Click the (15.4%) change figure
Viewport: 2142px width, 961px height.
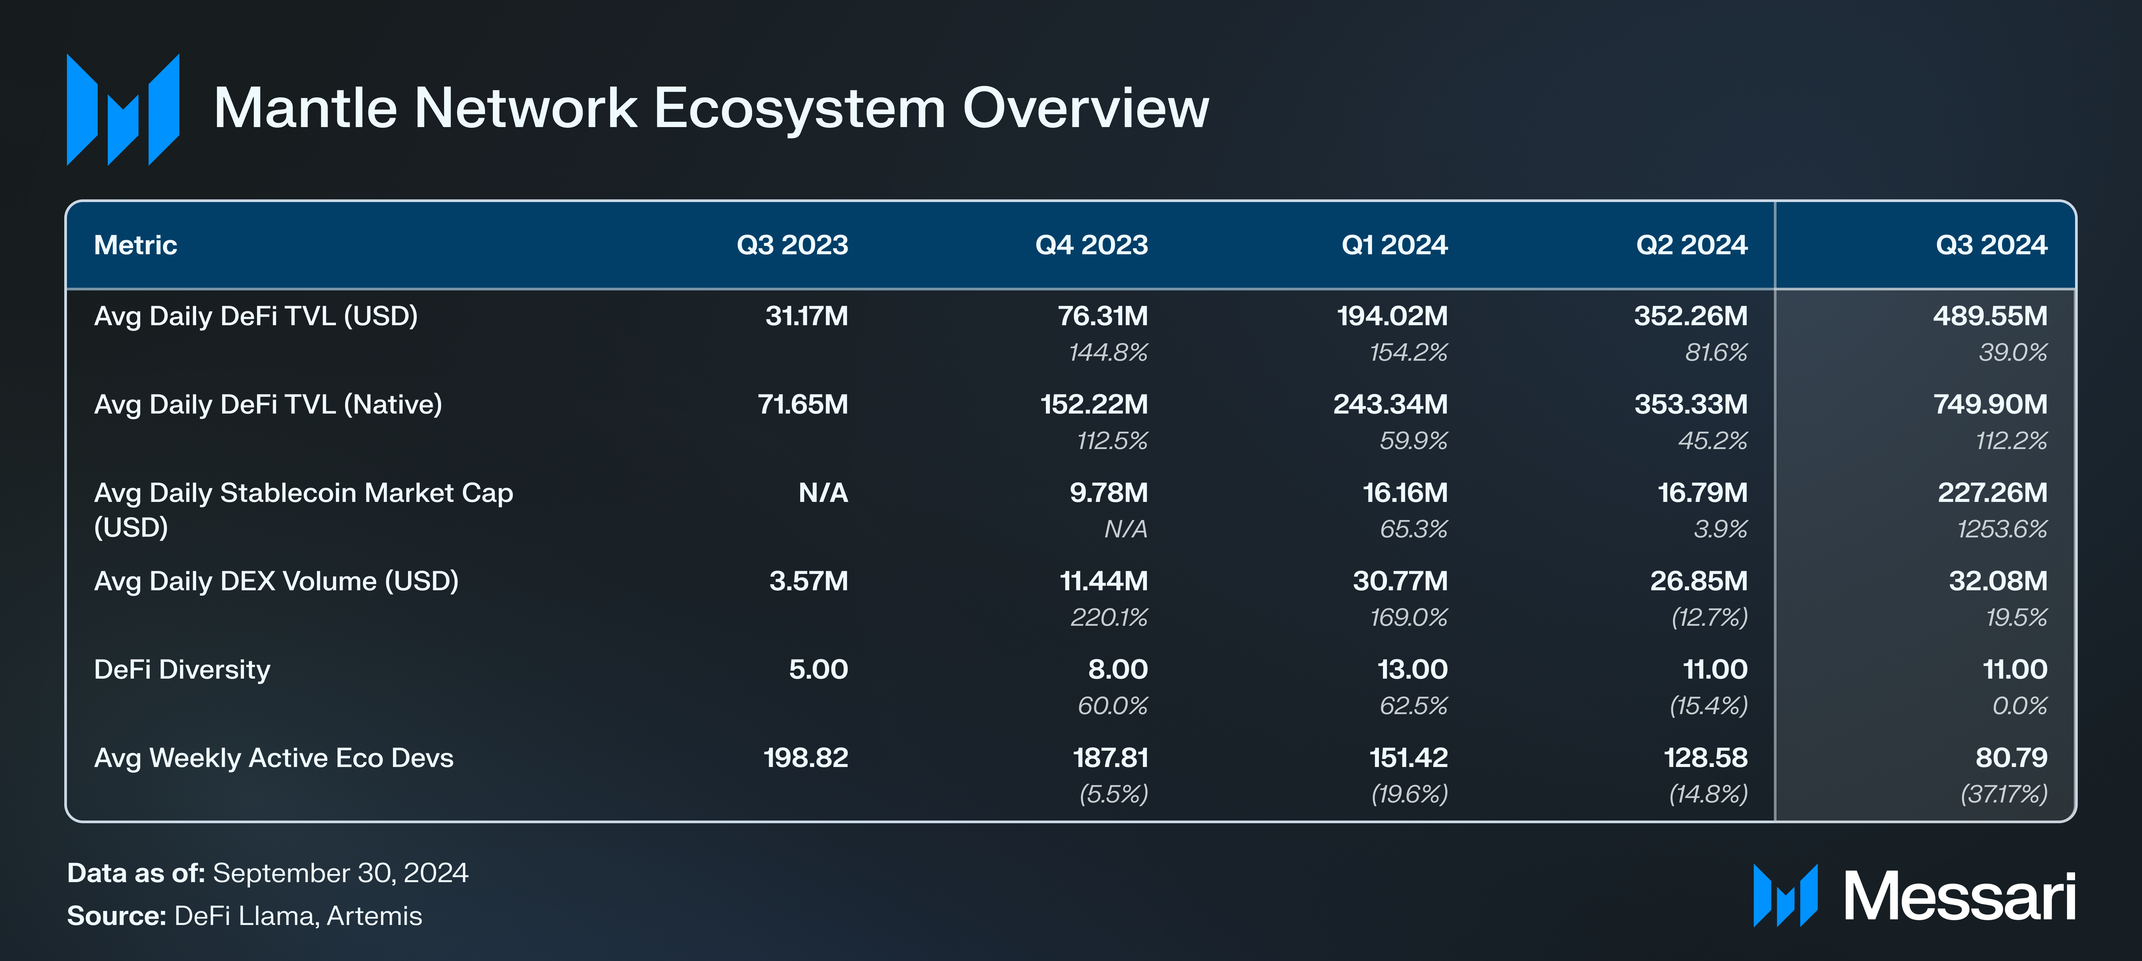tap(1708, 705)
